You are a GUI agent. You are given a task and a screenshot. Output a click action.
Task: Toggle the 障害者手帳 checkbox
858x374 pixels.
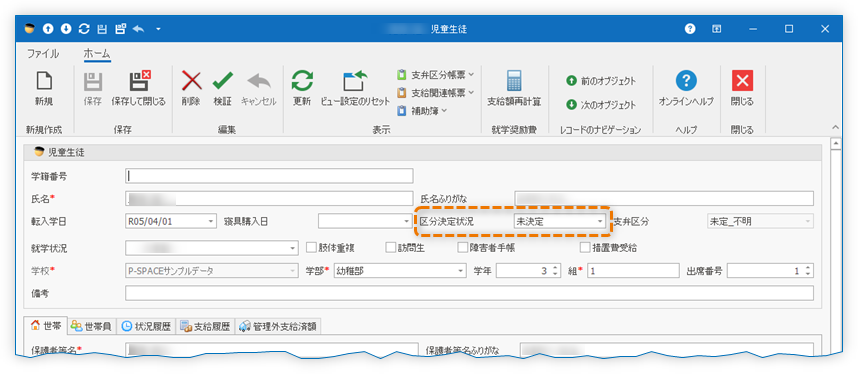click(463, 248)
